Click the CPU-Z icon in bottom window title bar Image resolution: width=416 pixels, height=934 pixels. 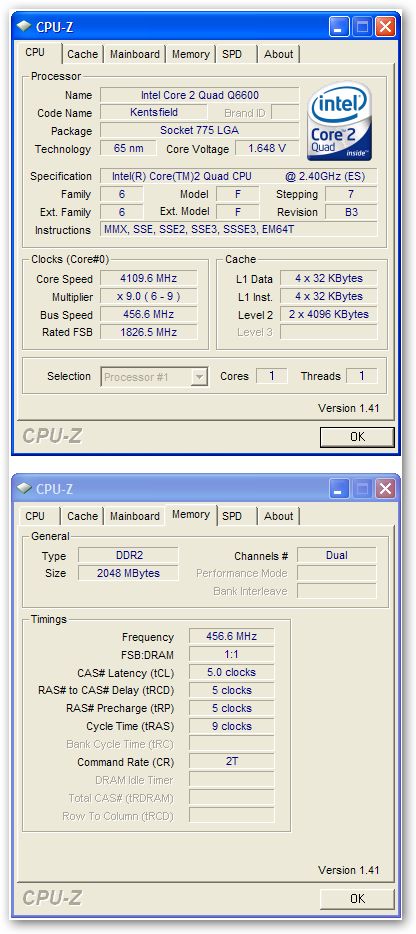click(24, 488)
